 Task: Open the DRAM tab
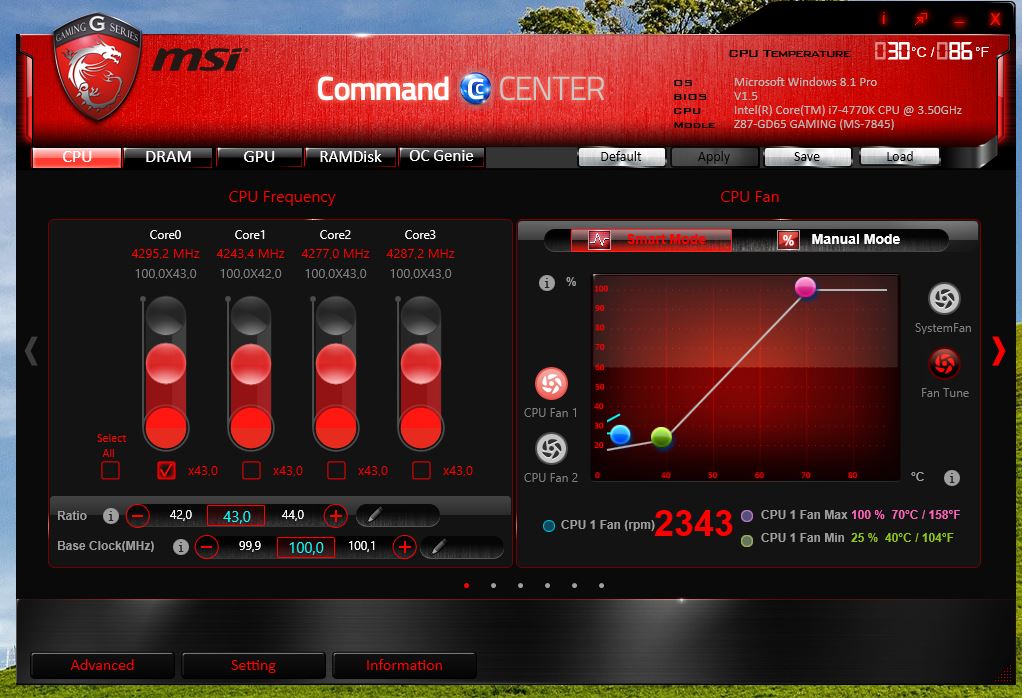pyautogui.click(x=168, y=157)
